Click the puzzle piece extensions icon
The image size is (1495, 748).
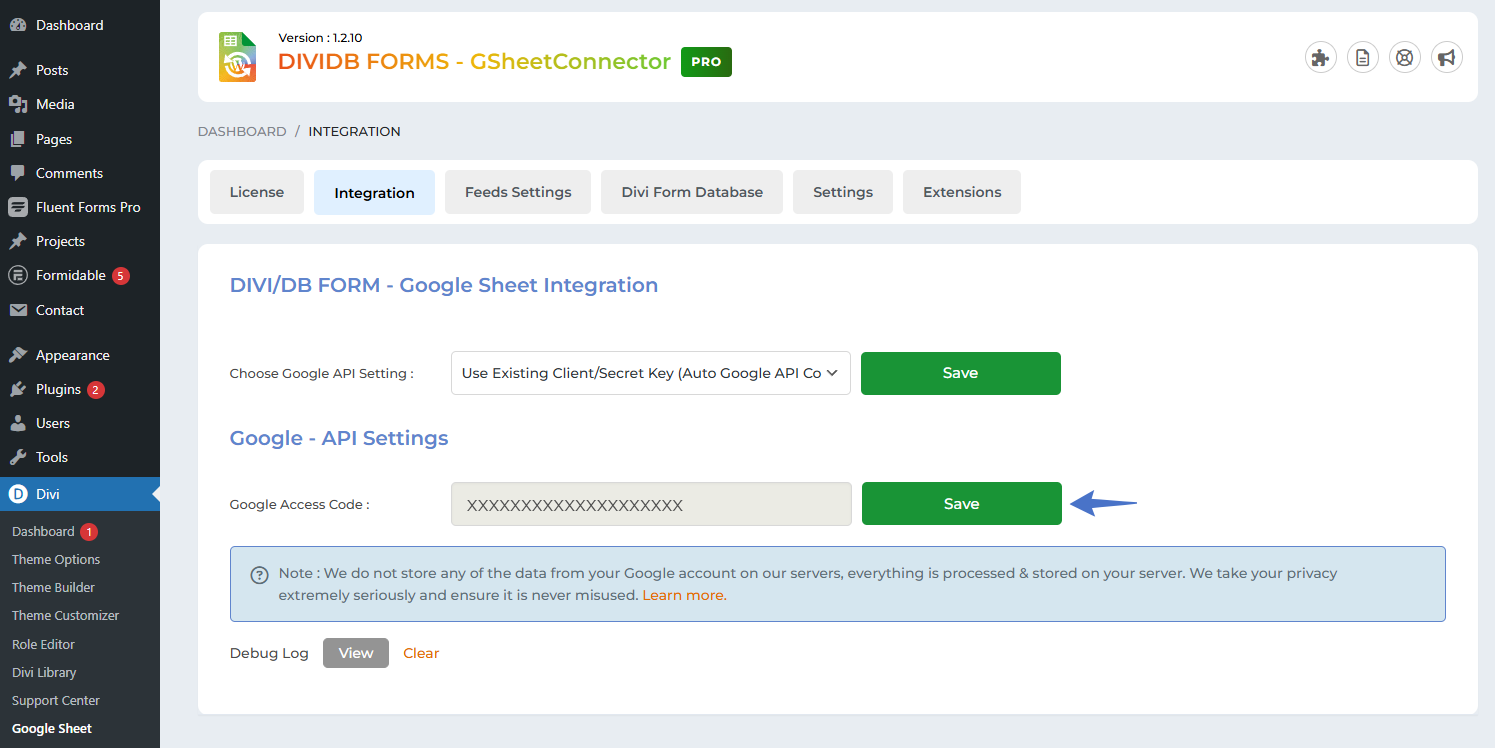(x=1321, y=58)
